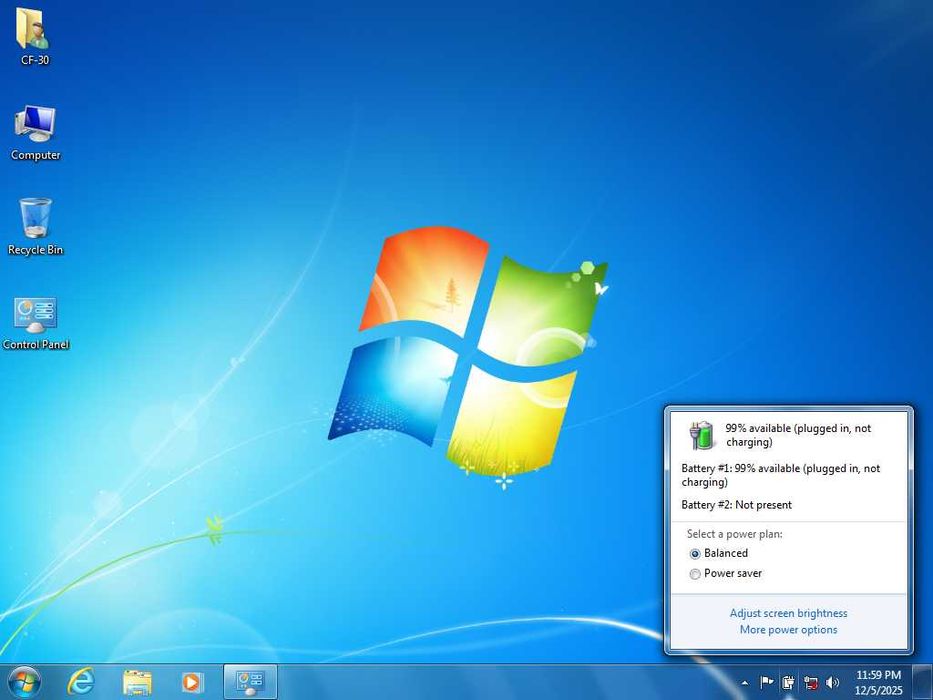This screenshot has height=700, width=933.
Task: Launch Internet Explorer from the taskbar
Action: tap(81, 682)
